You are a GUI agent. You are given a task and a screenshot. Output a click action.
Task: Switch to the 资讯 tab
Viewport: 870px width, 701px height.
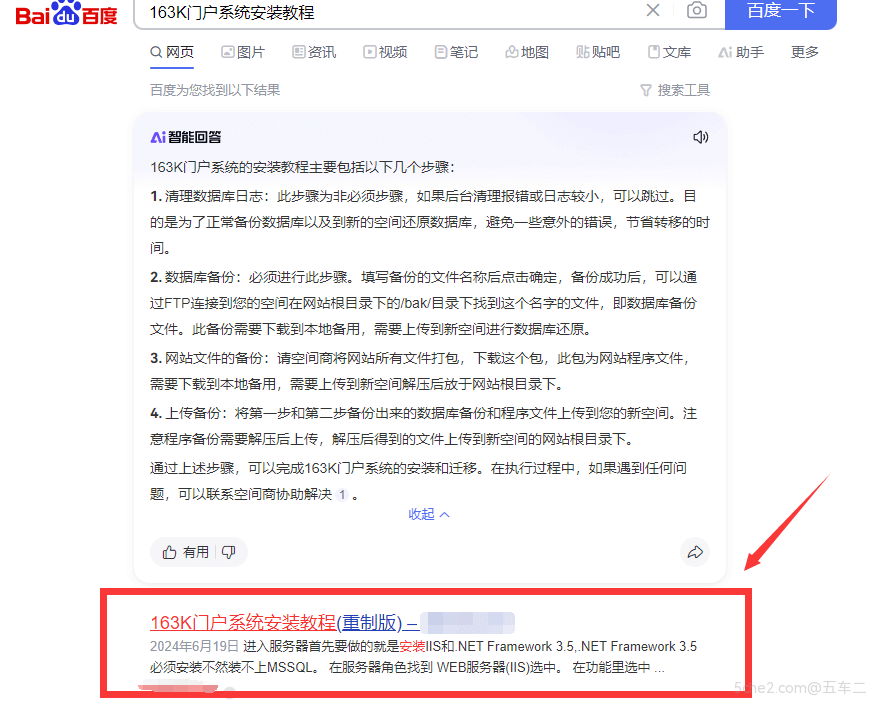coord(314,52)
